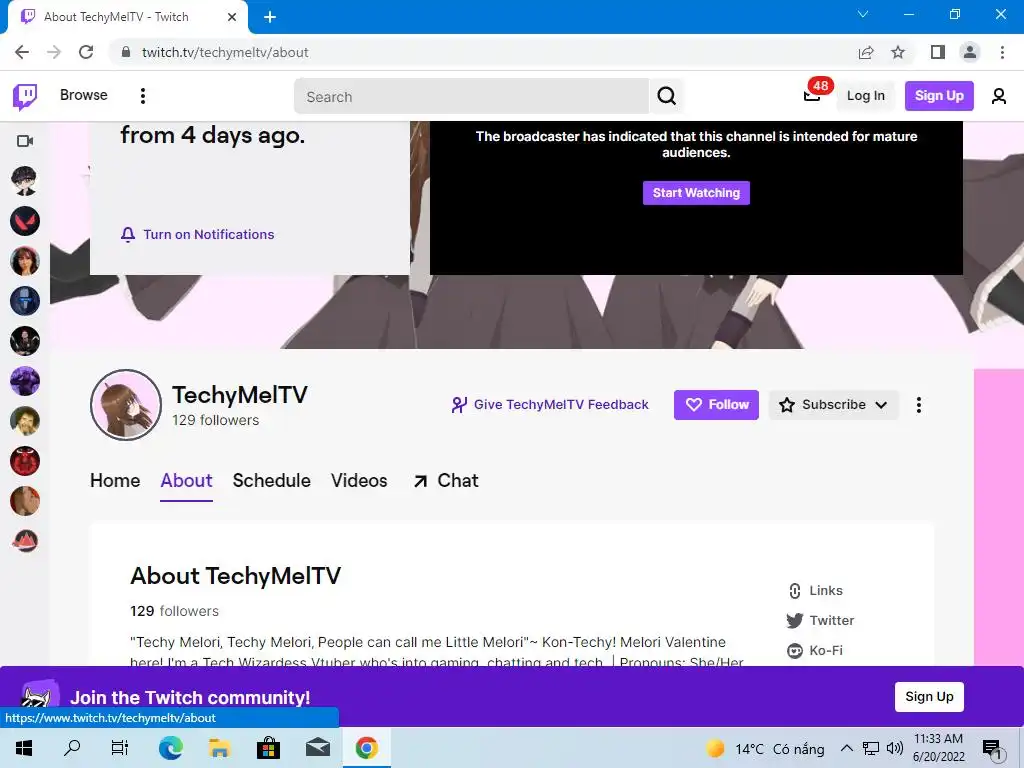Open the user profile icon menu
The height and width of the screenshot is (768, 1024).
point(999,96)
